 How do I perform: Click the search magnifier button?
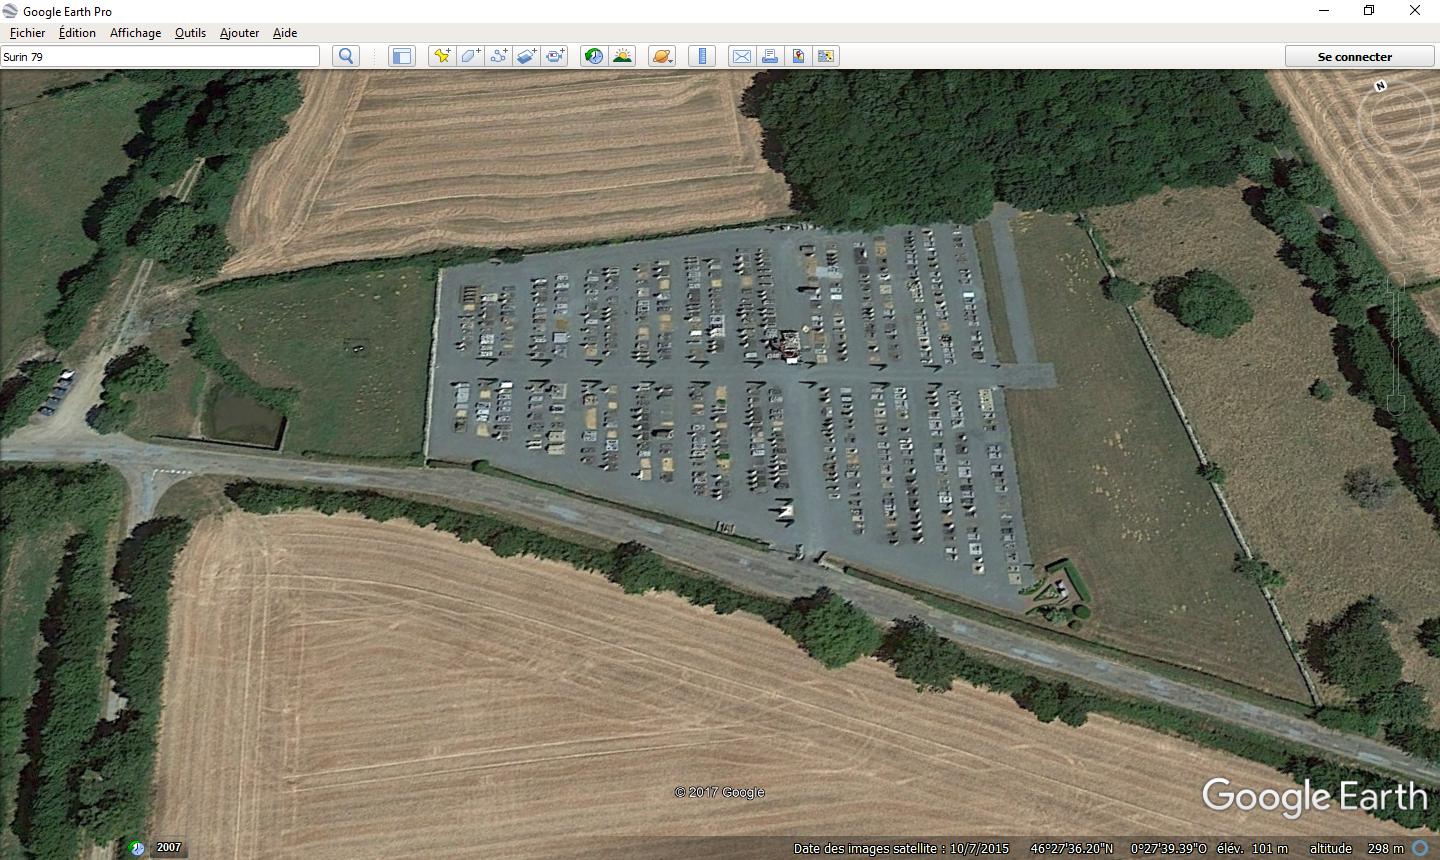click(x=346, y=56)
